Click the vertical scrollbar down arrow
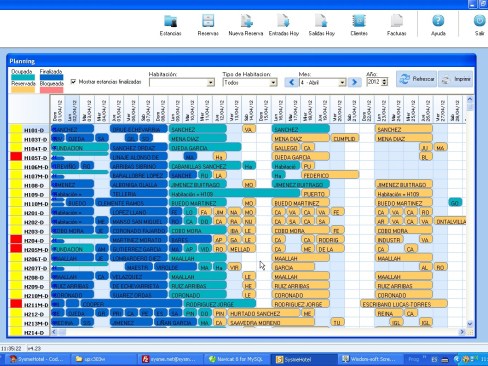The image size is (488, 366). click(x=470, y=323)
